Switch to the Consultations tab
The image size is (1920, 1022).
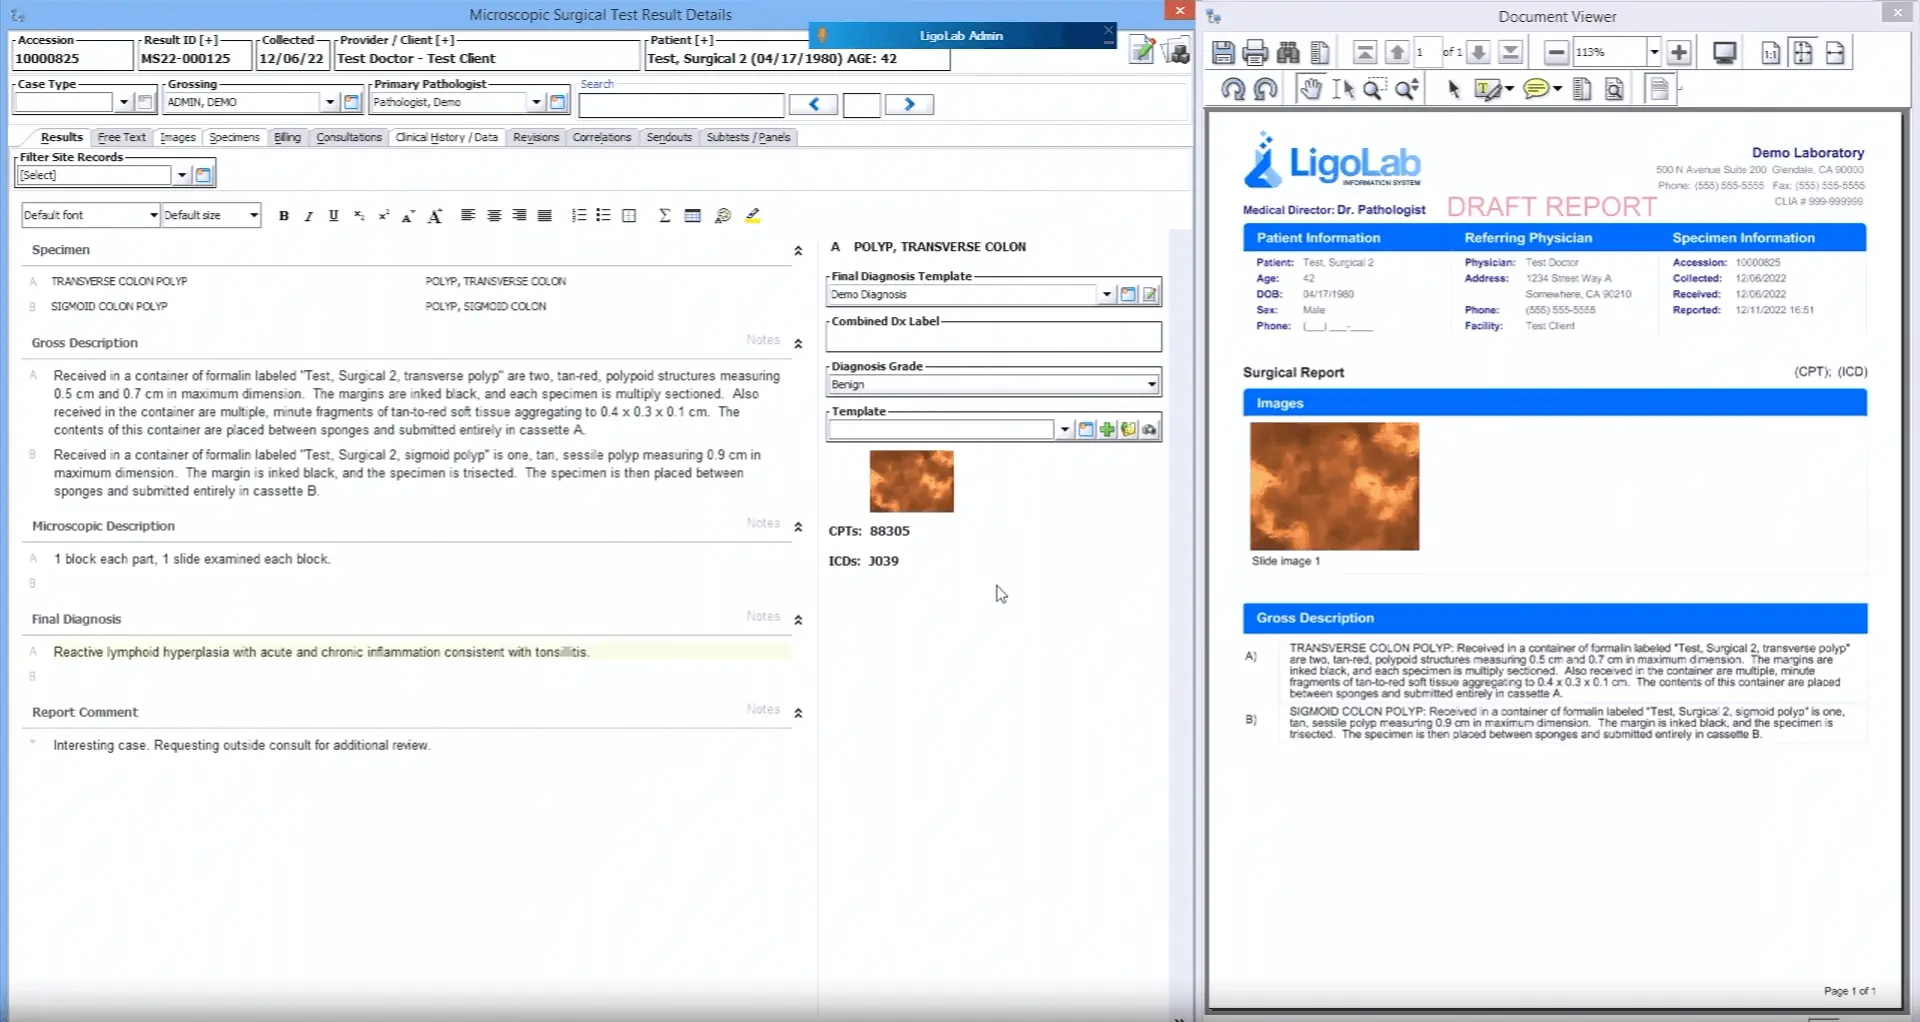[x=349, y=137]
